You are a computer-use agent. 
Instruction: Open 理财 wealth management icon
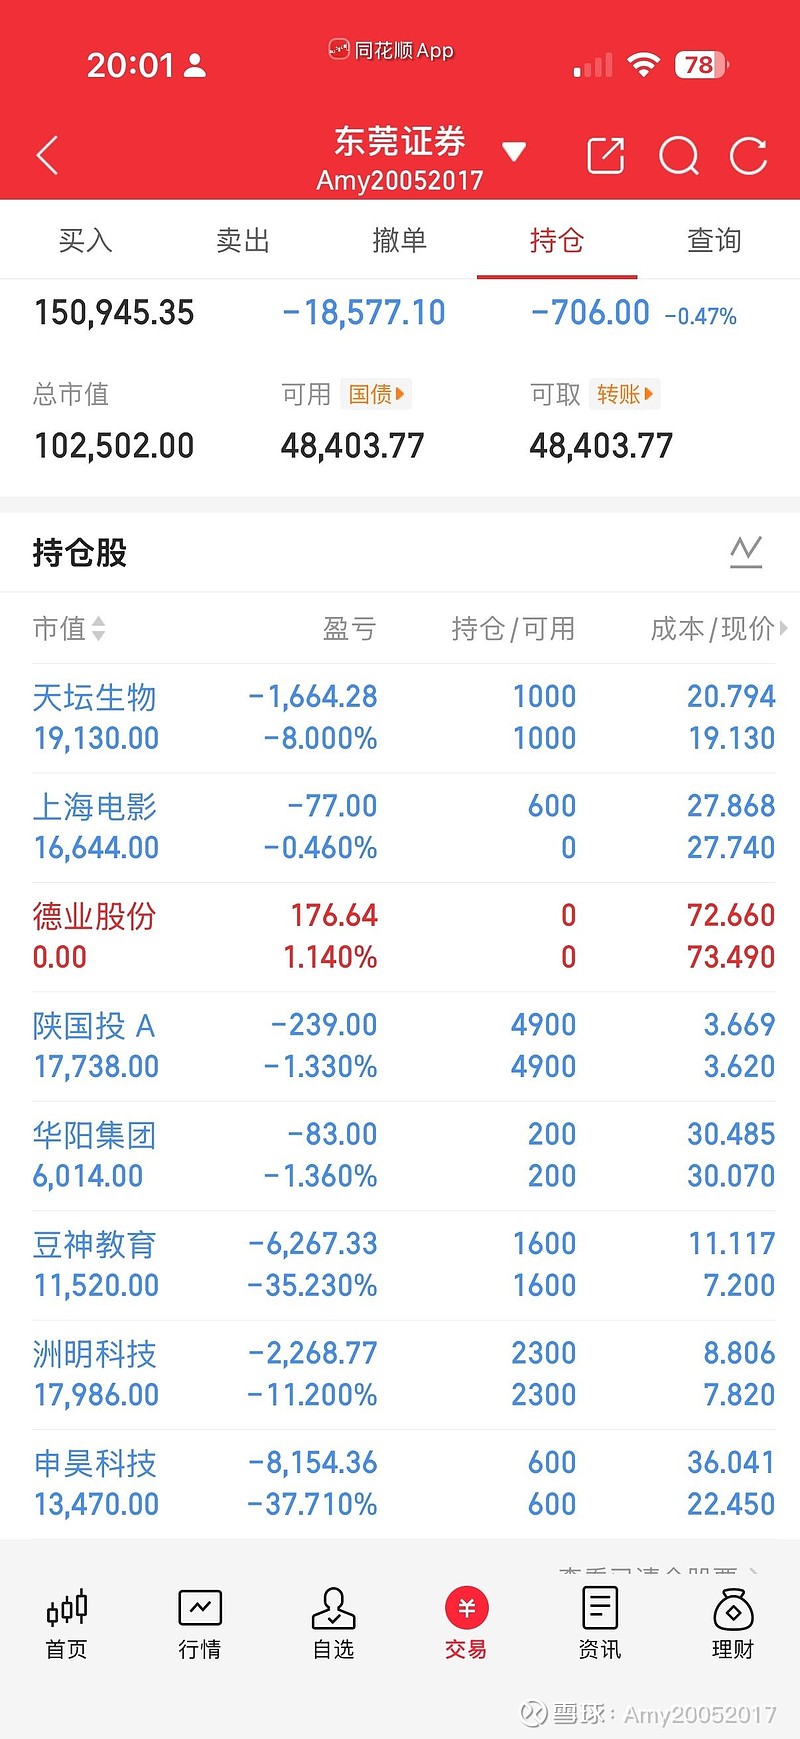pos(733,1623)
